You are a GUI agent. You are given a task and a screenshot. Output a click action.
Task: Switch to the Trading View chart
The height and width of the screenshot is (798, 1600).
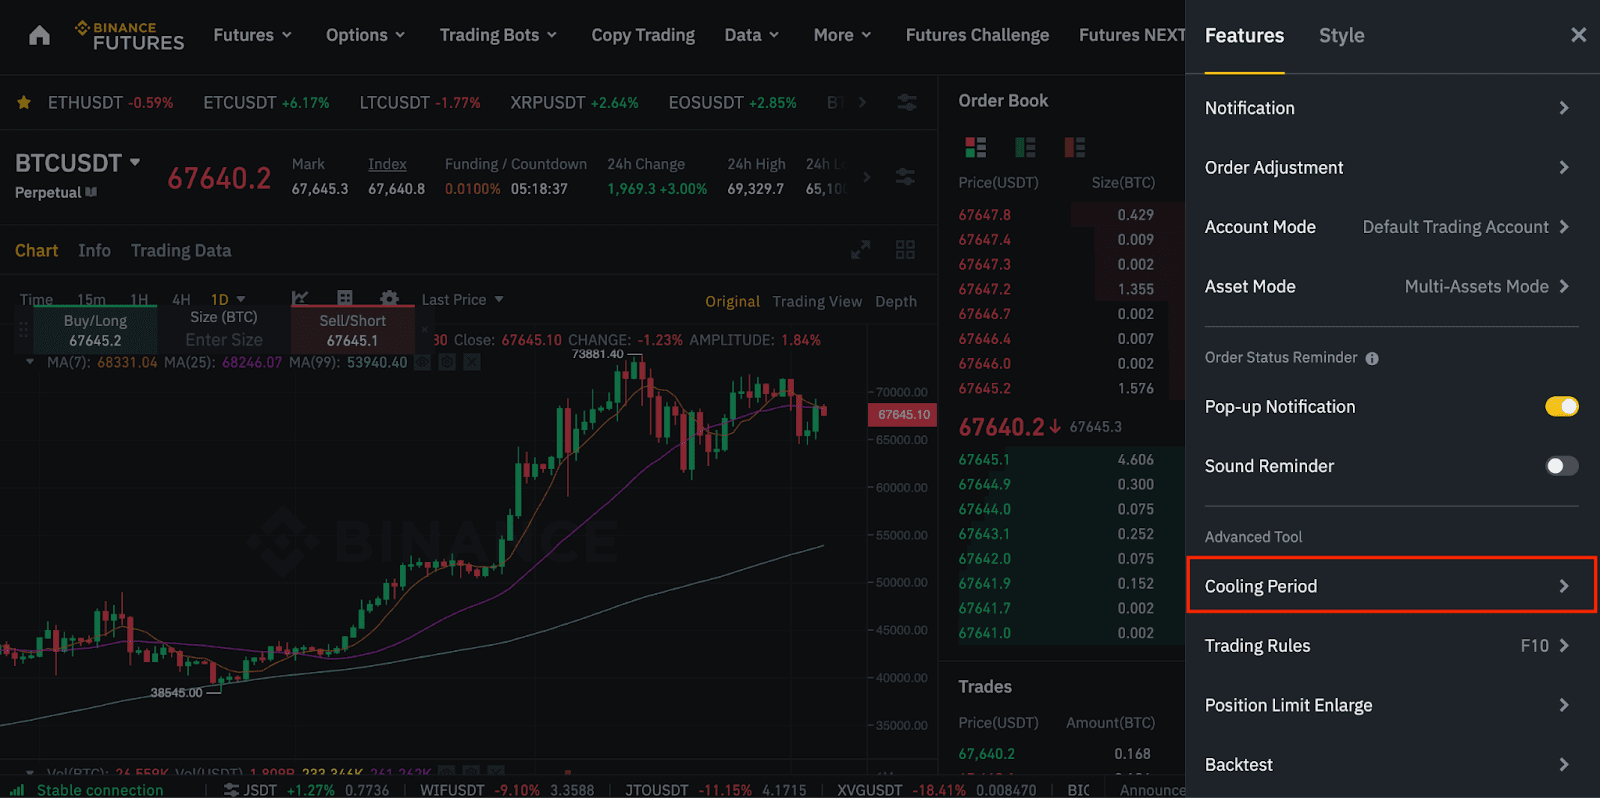pos(817,301)
